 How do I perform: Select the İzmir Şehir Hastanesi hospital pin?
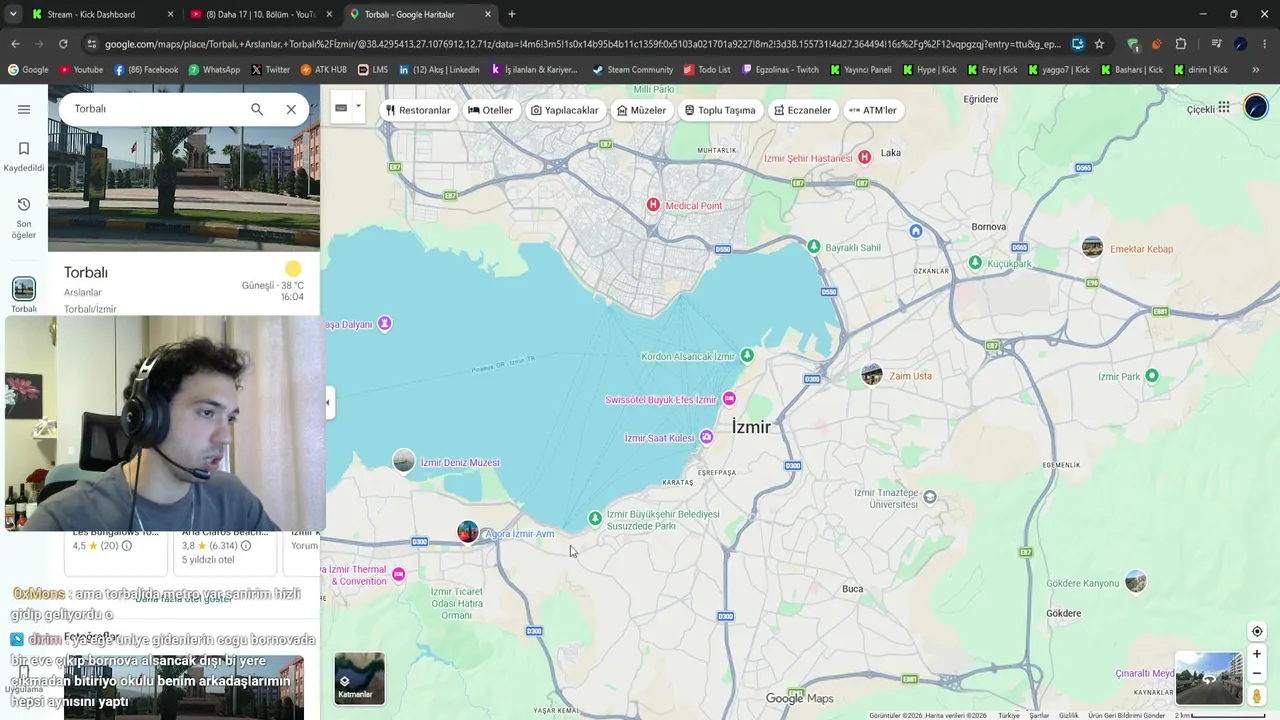pyautogui.click(x=864, y=157)
